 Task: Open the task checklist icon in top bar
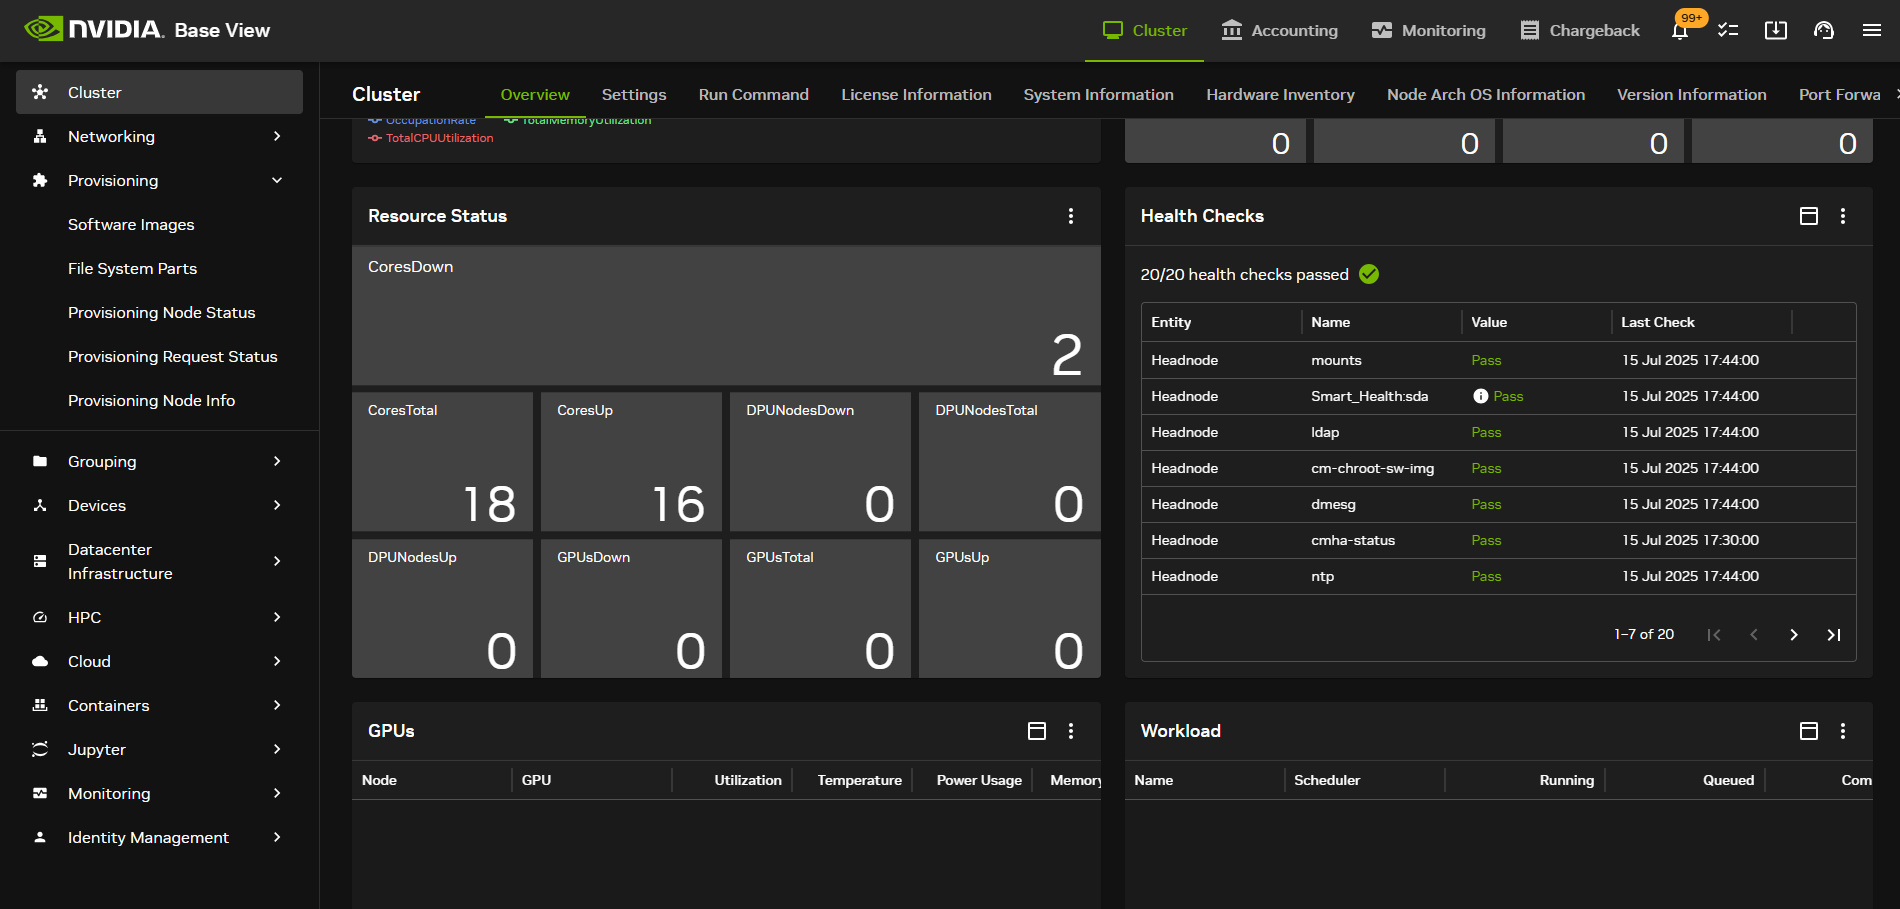1728,31
